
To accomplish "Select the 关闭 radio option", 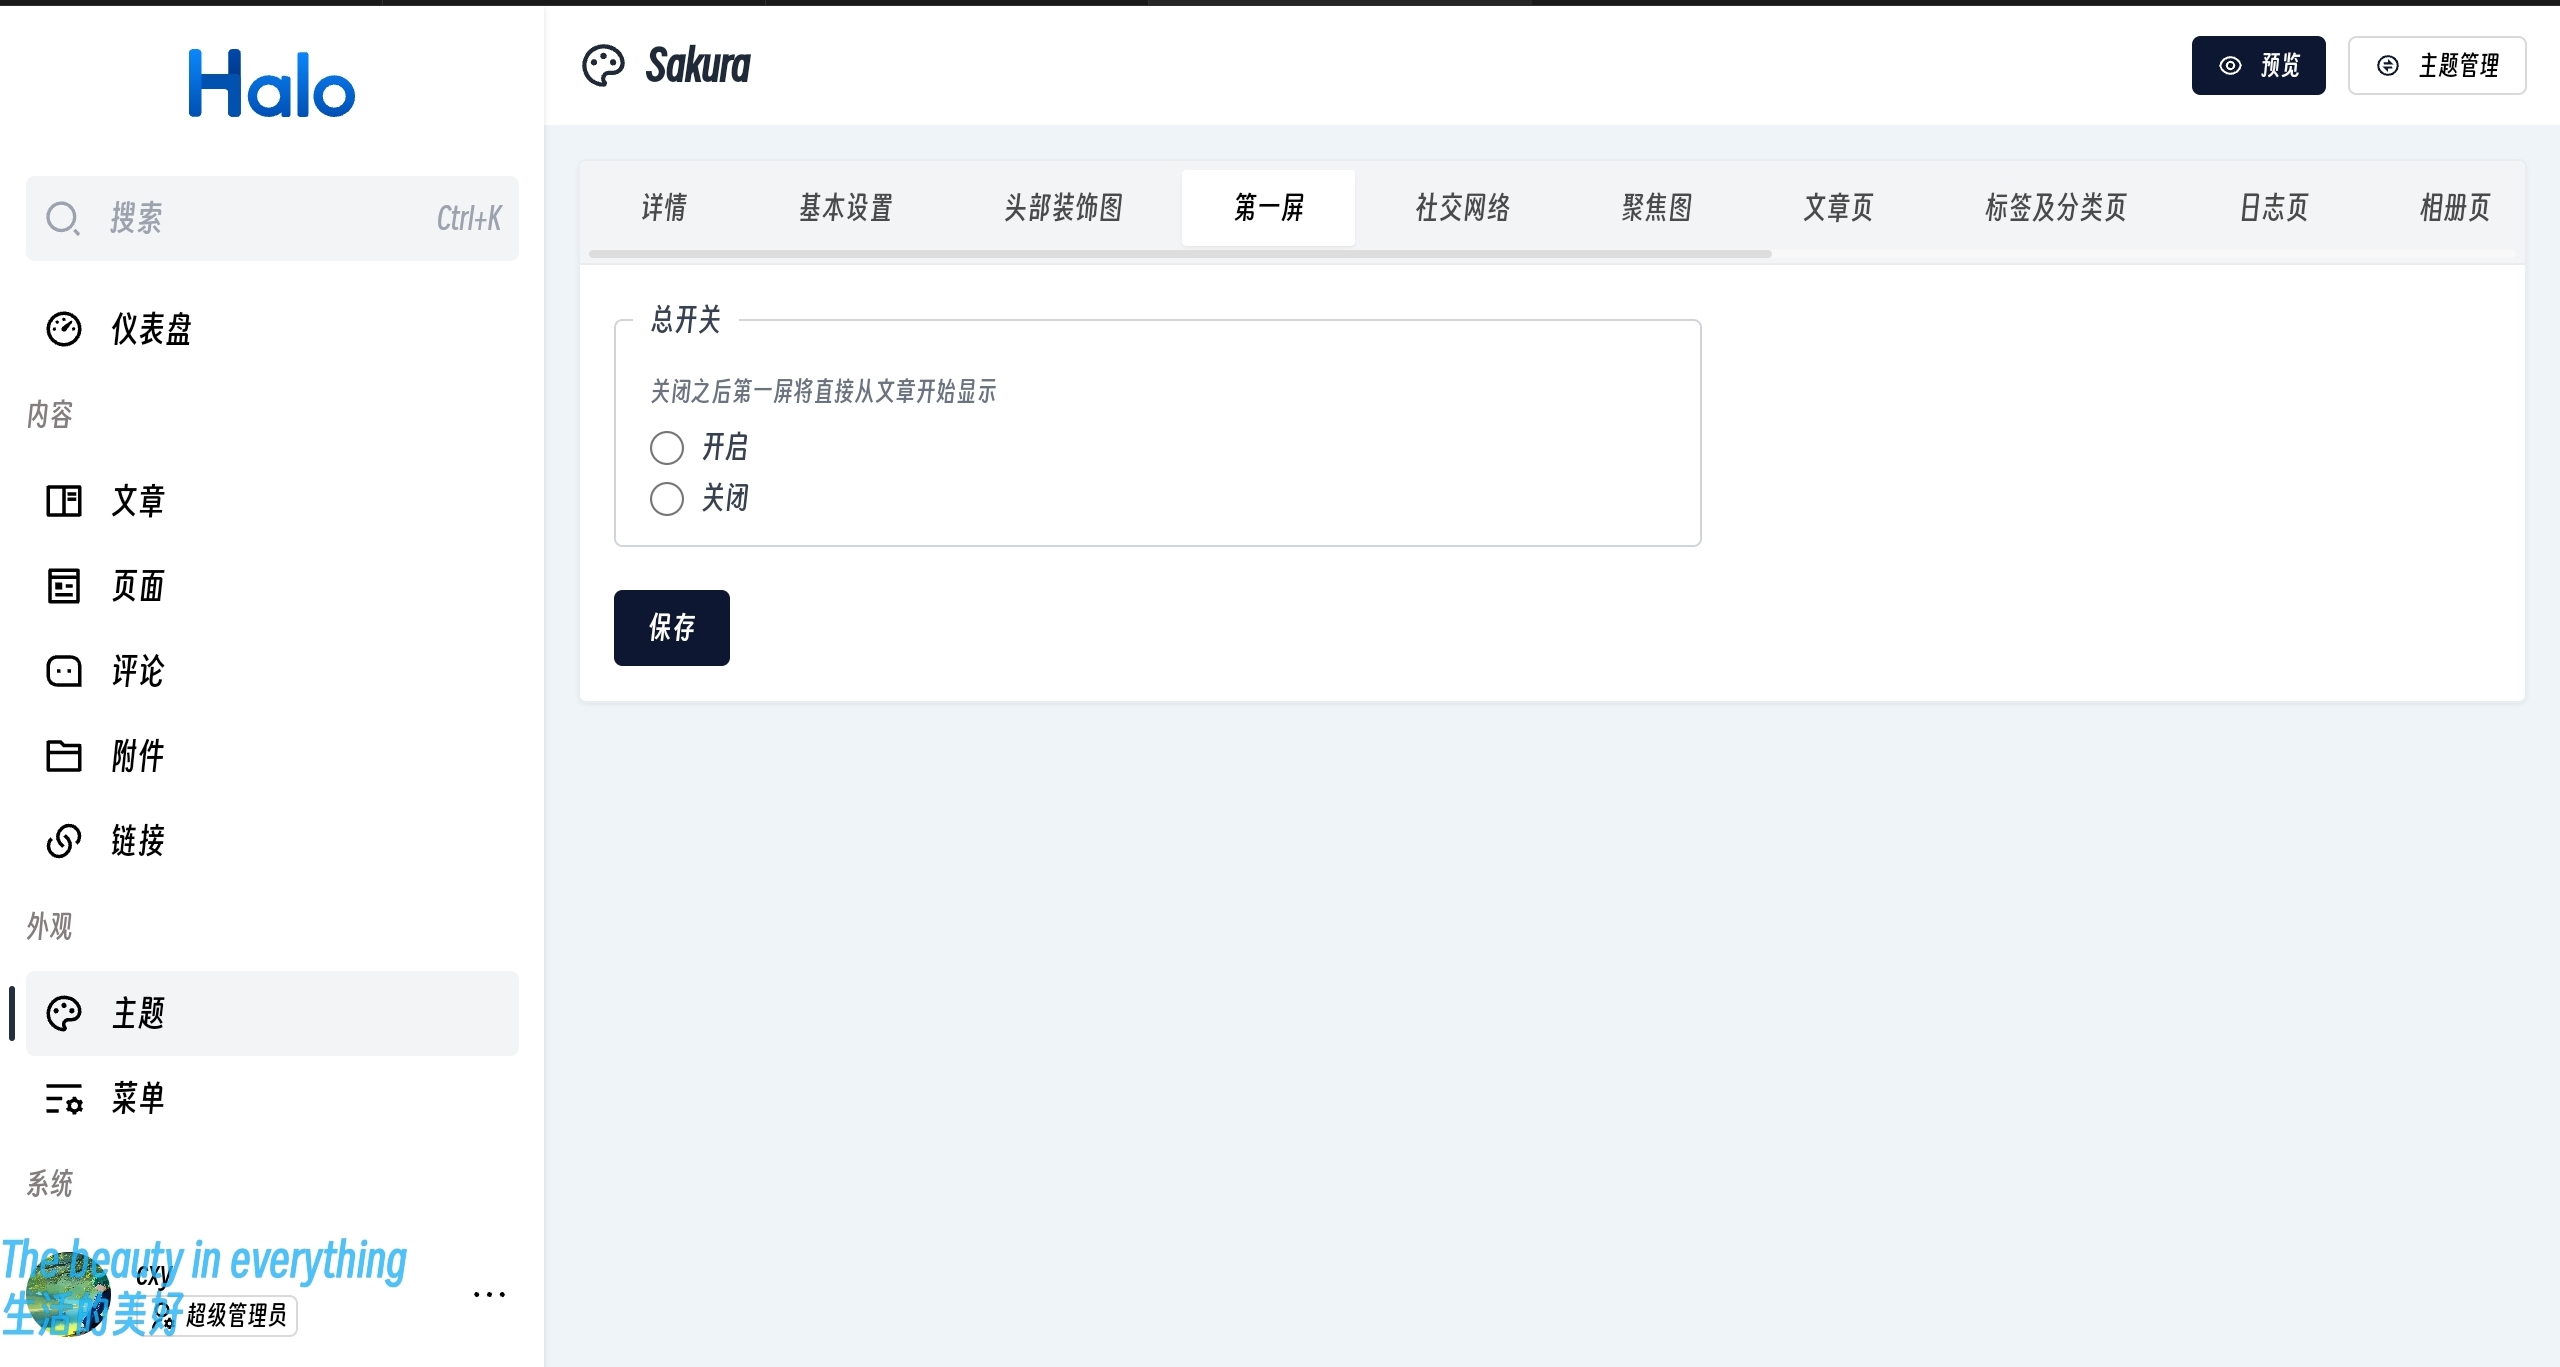I will 665,497.
